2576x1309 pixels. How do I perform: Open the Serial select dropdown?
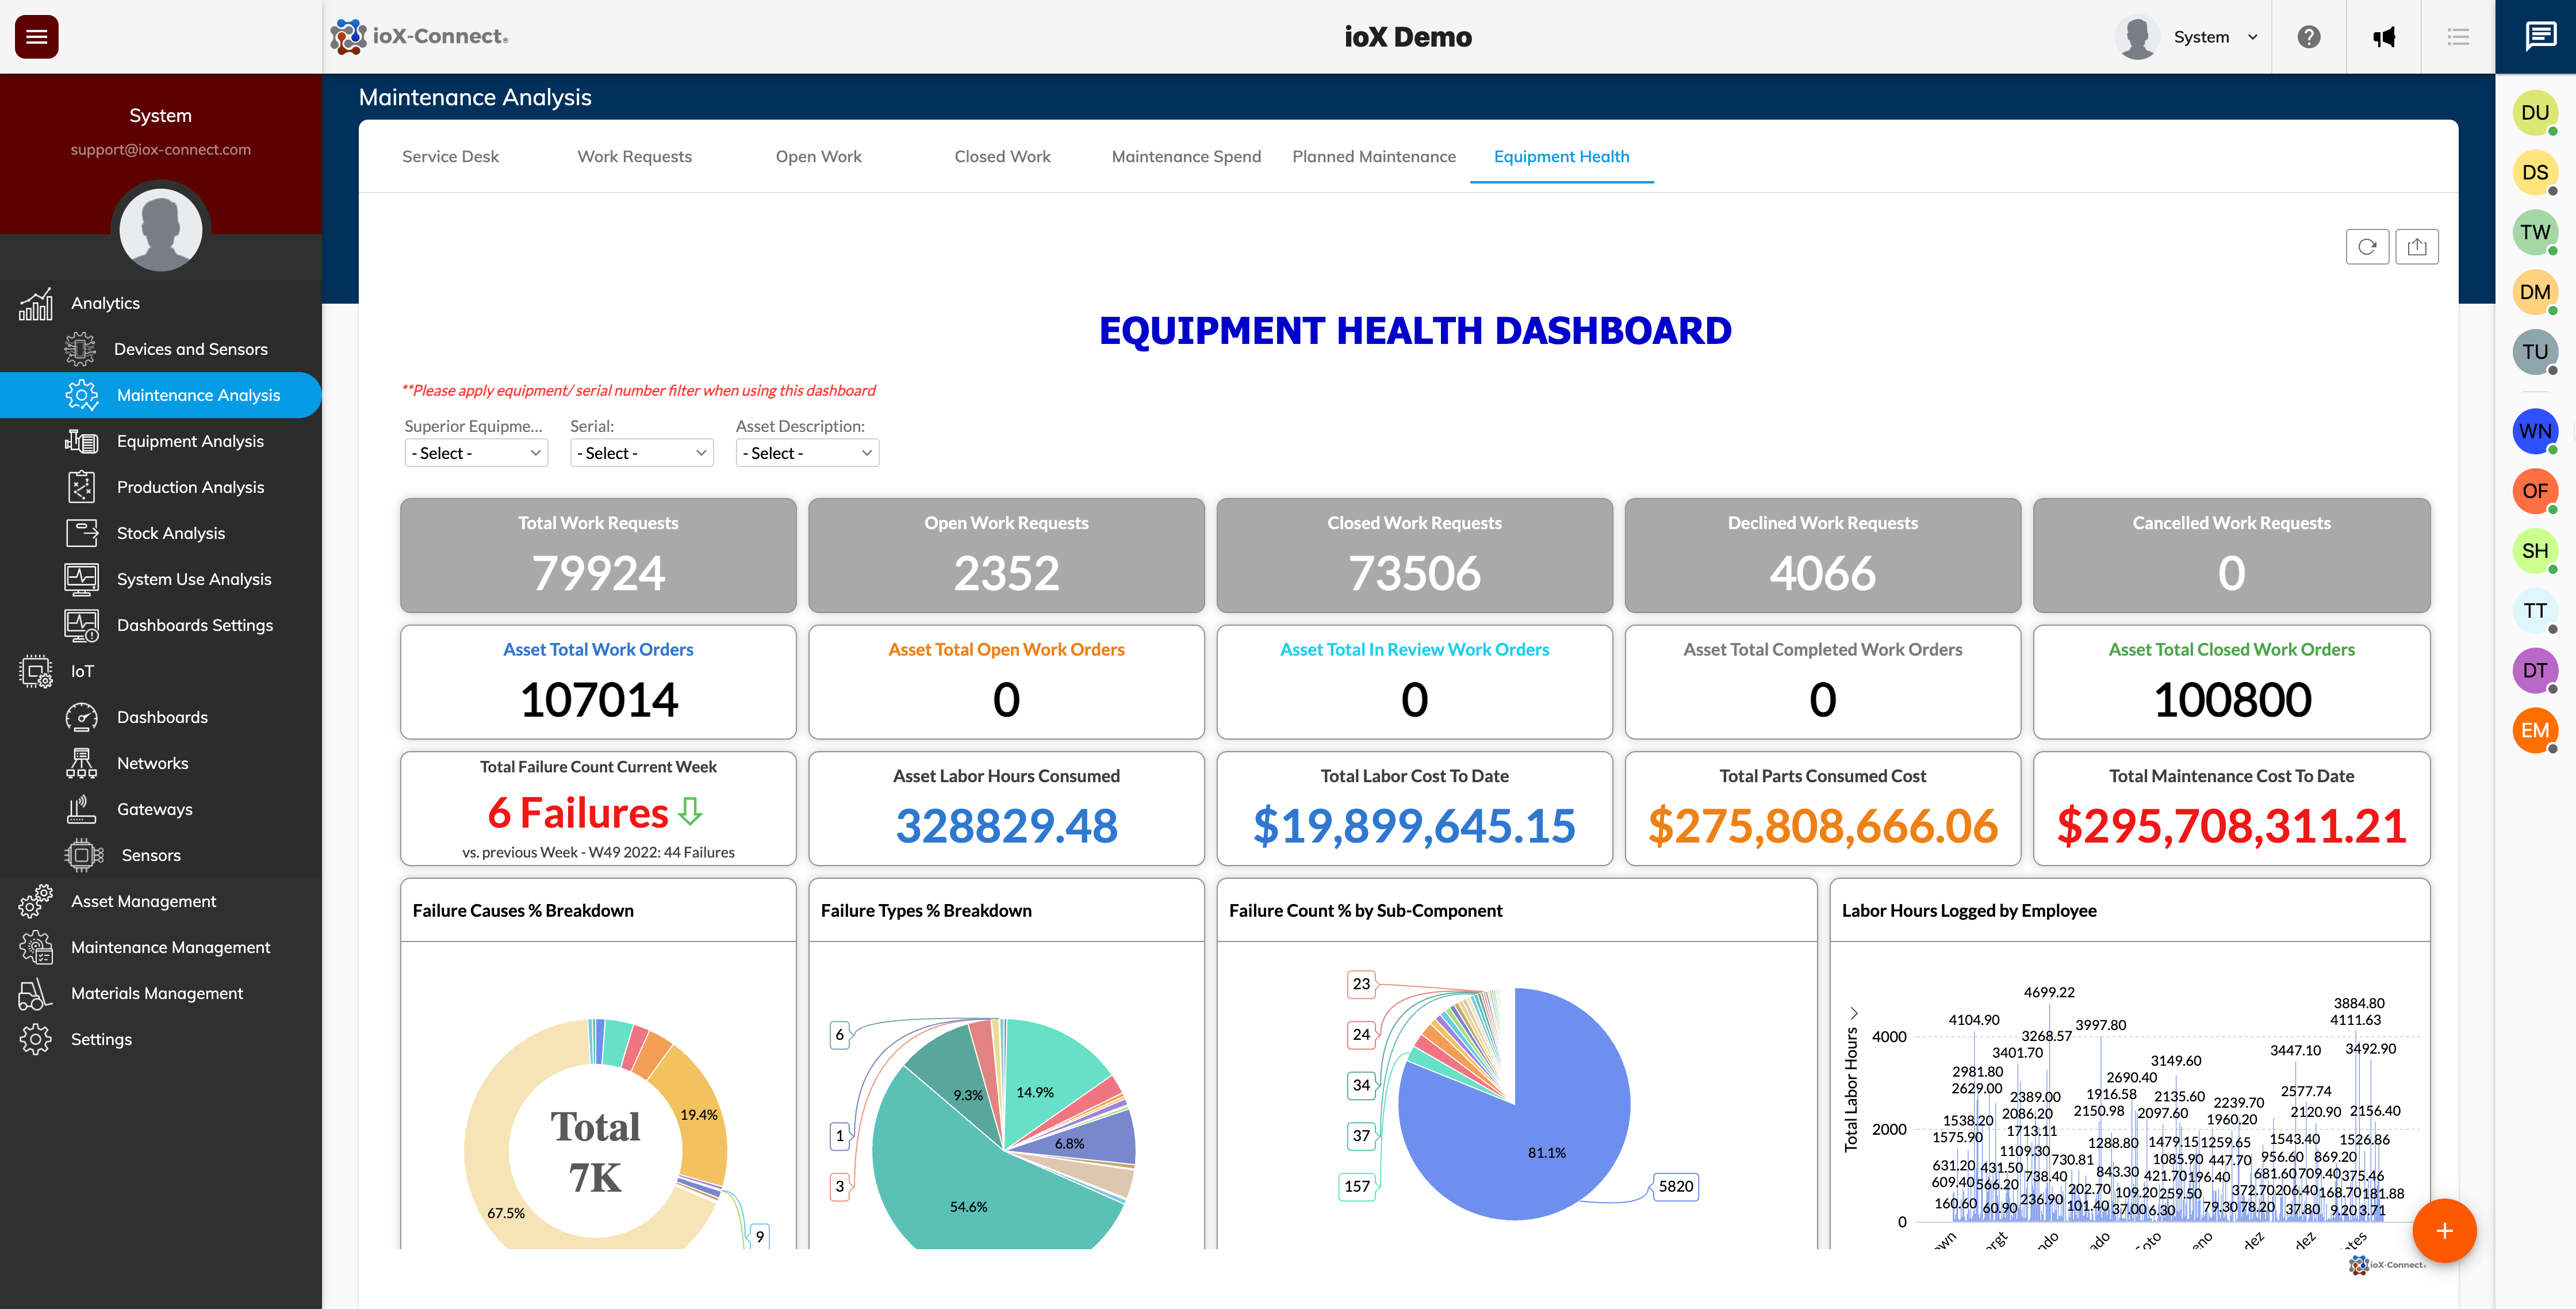point(641,453)
